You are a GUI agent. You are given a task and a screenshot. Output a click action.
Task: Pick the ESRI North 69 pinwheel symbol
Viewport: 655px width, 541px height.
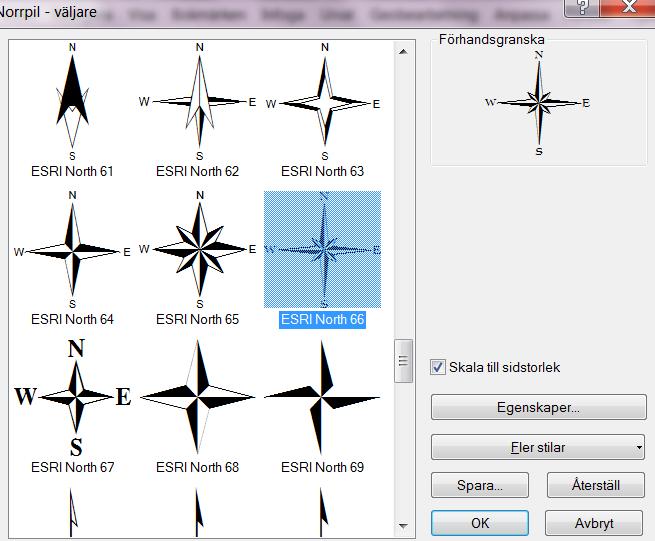(x=322, y=397)
